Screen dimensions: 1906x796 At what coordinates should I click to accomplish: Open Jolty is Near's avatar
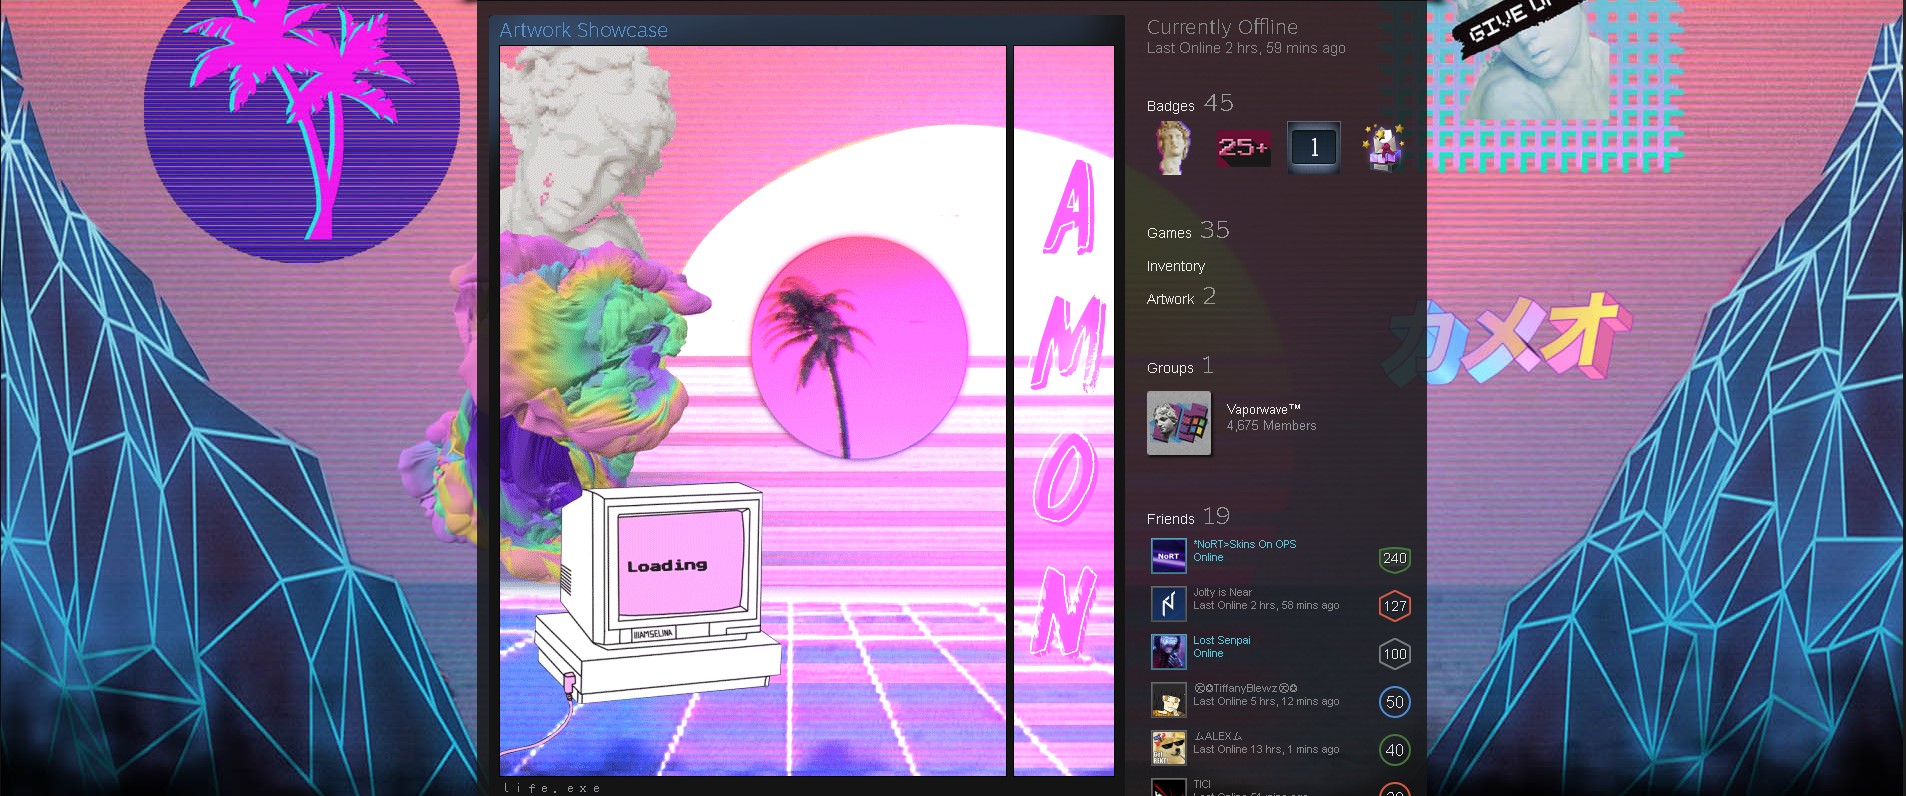coord(1168,603)
